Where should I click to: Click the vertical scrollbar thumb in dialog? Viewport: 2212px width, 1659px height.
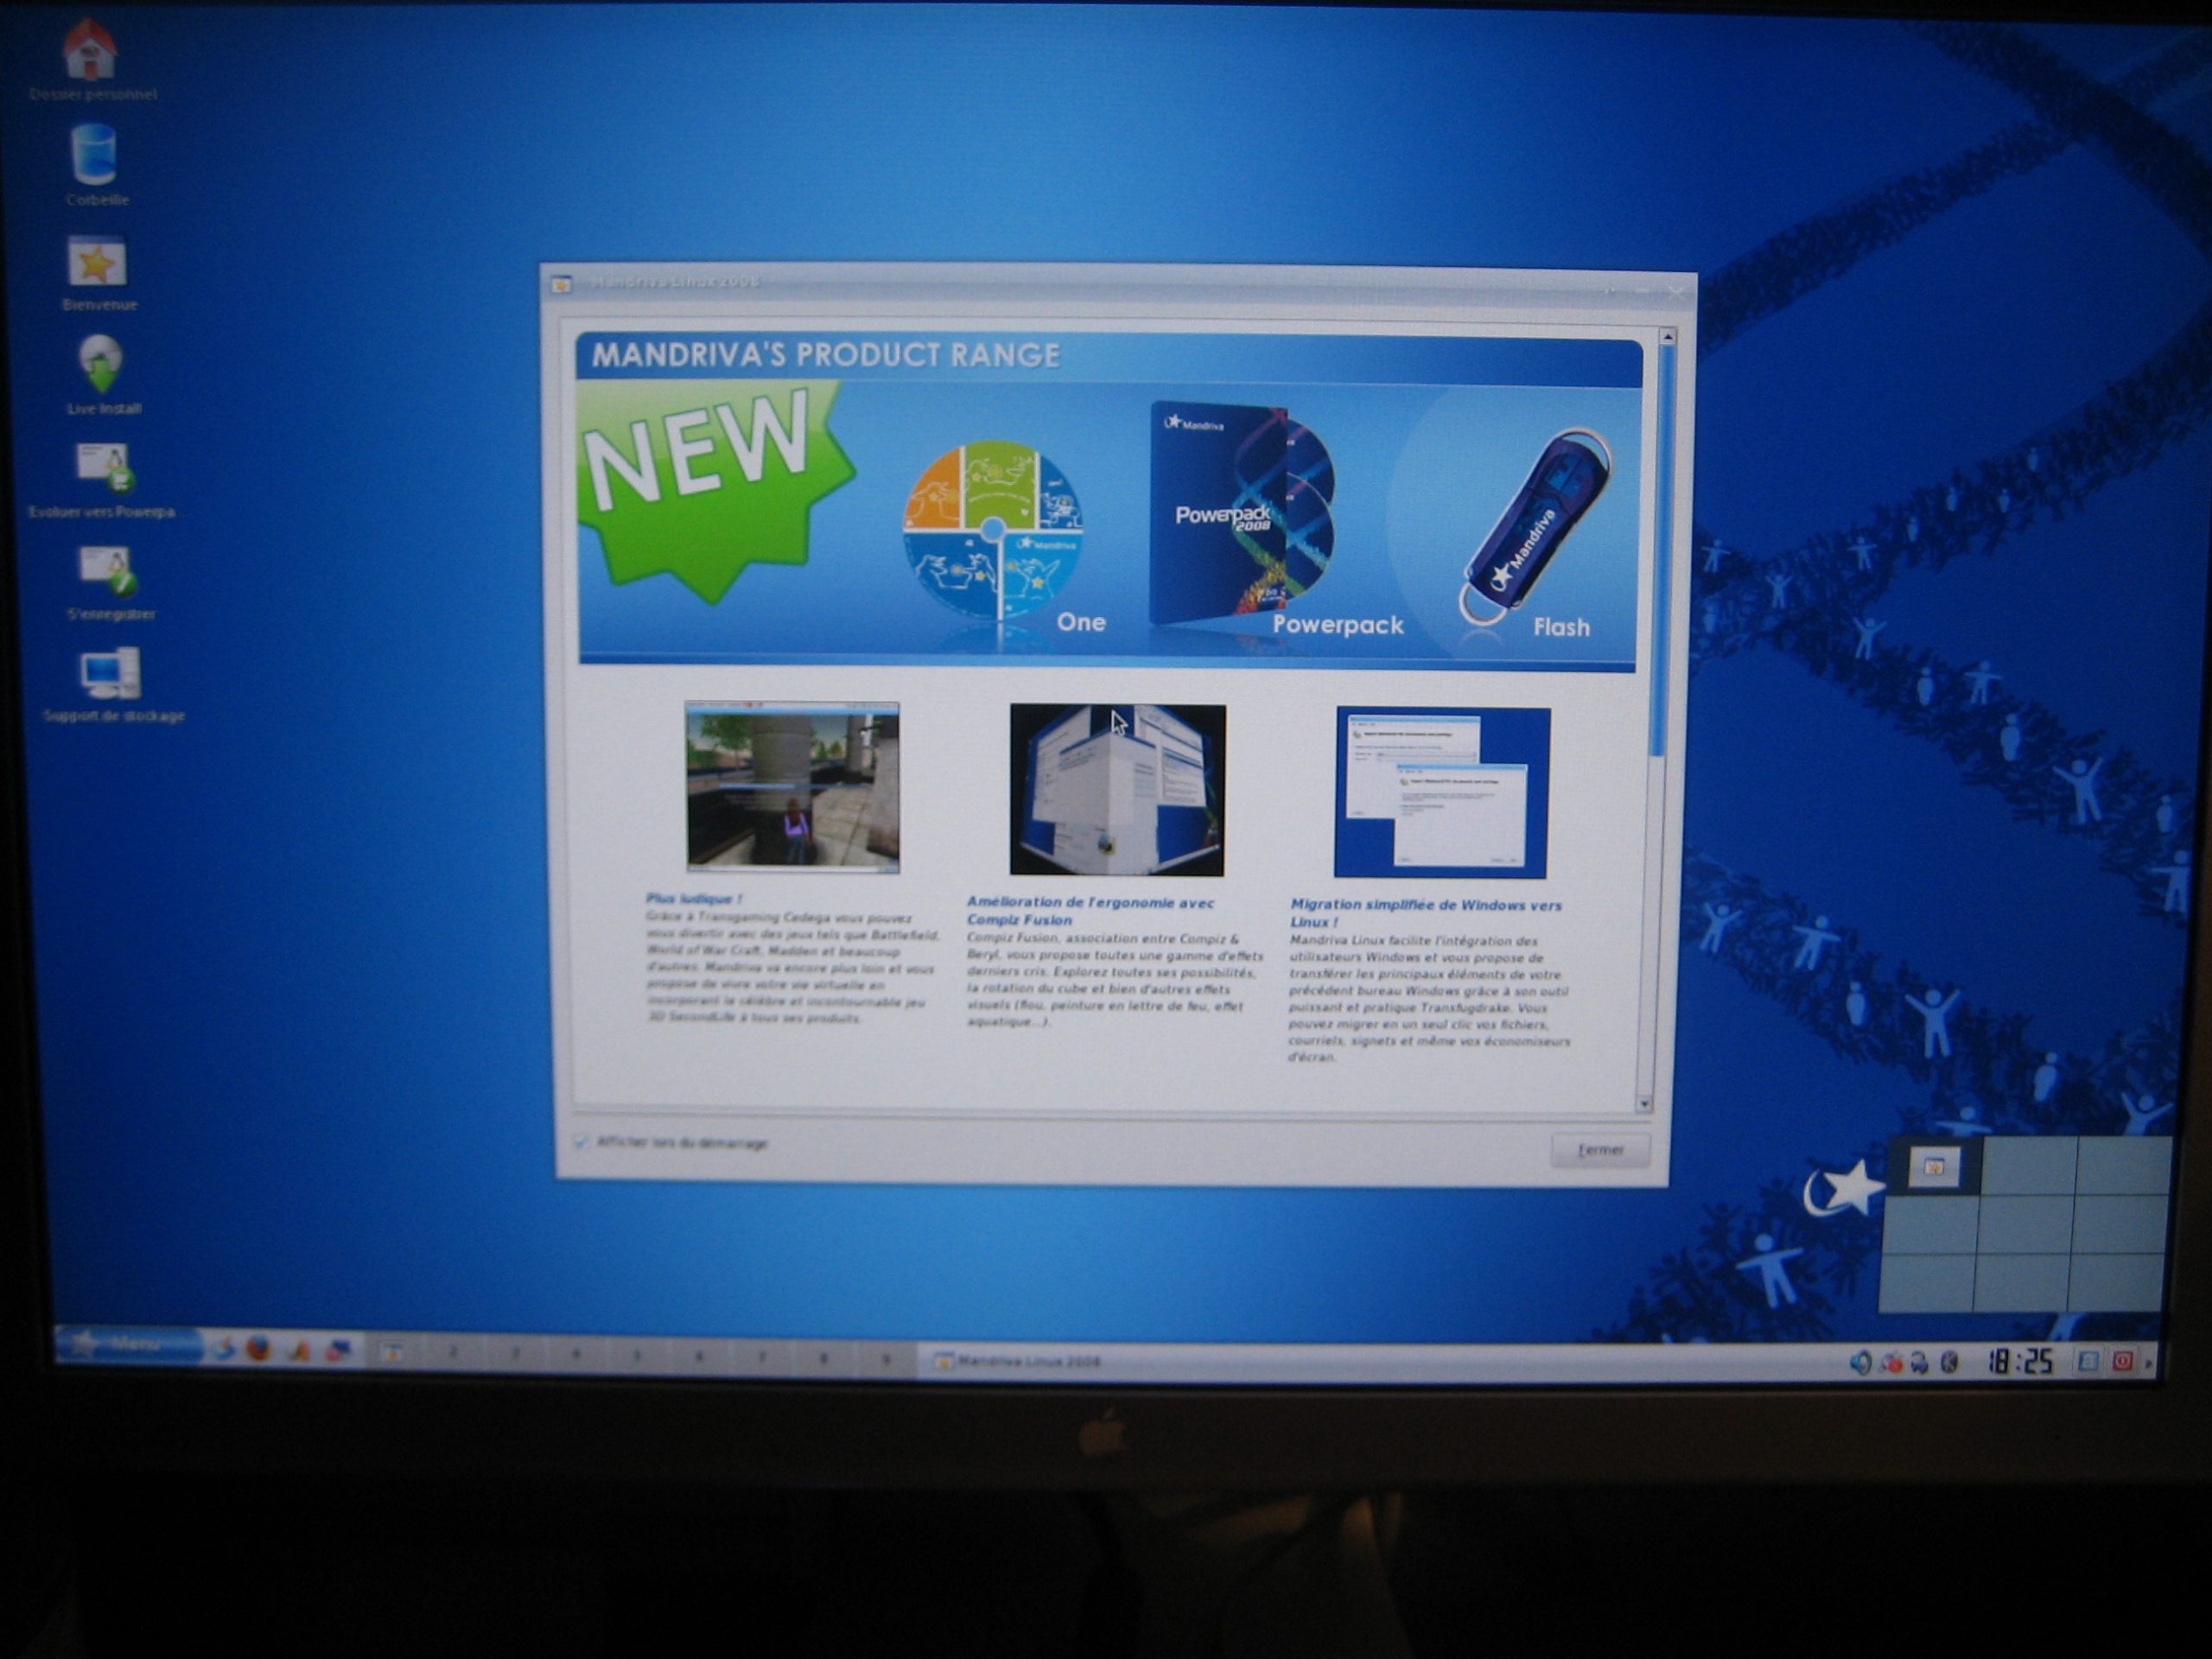tap(1660, 550)
